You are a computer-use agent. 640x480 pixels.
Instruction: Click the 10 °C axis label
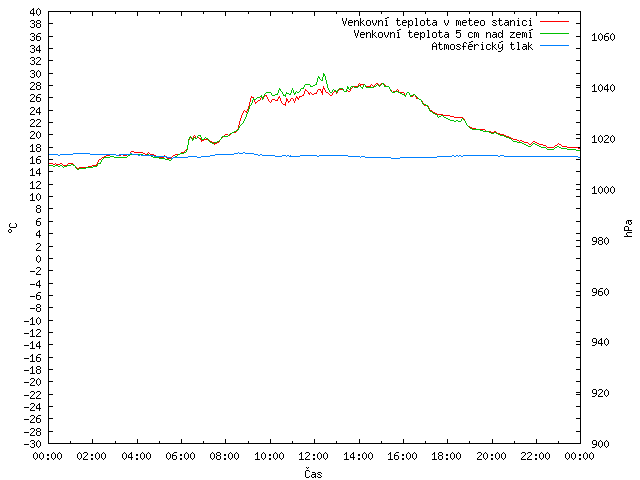pyautogui.click(x=36, y=197)
